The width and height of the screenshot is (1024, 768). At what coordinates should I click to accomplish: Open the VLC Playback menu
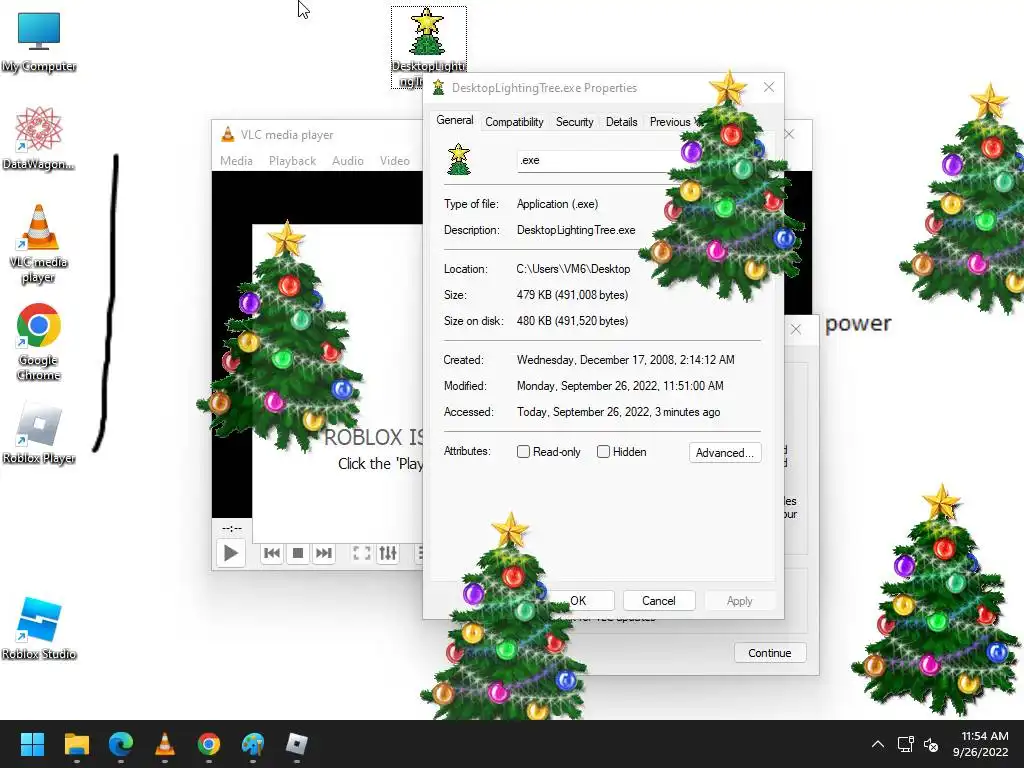tap(292, 161)
